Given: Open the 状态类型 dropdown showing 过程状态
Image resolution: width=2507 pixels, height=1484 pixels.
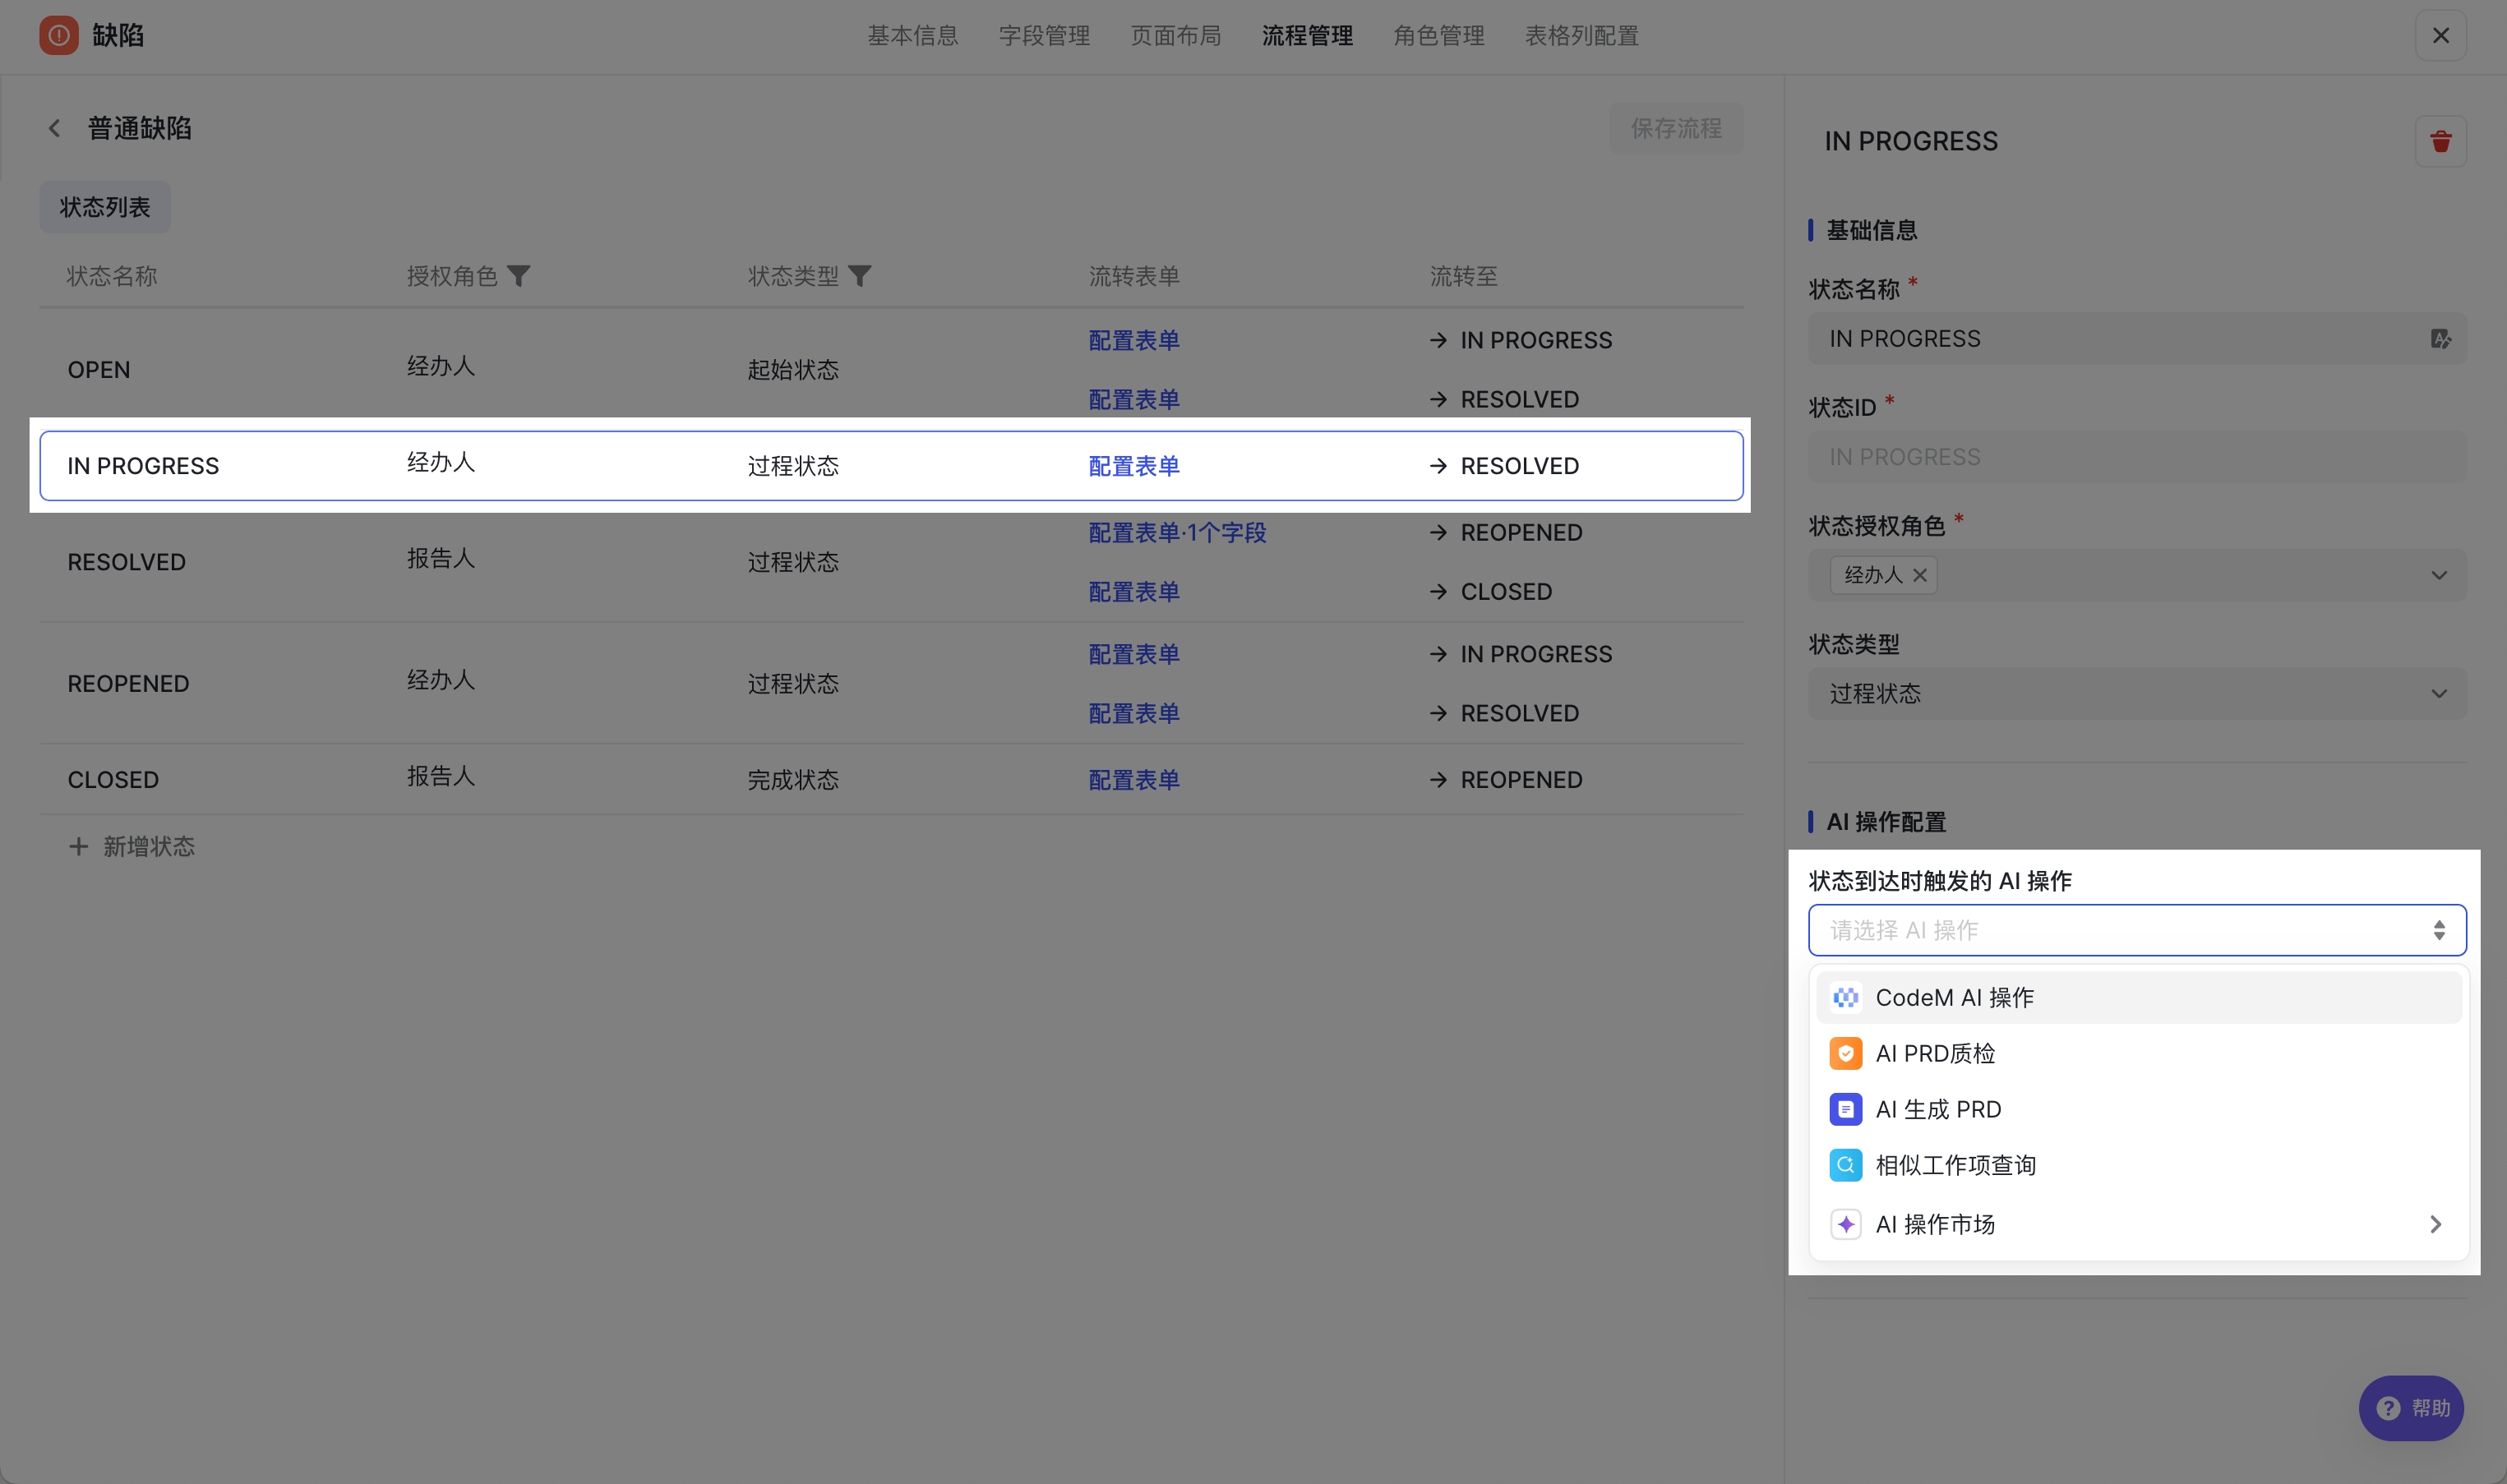Looking at the screenshot, I should pyautogui.click(x=2137, y=693).
